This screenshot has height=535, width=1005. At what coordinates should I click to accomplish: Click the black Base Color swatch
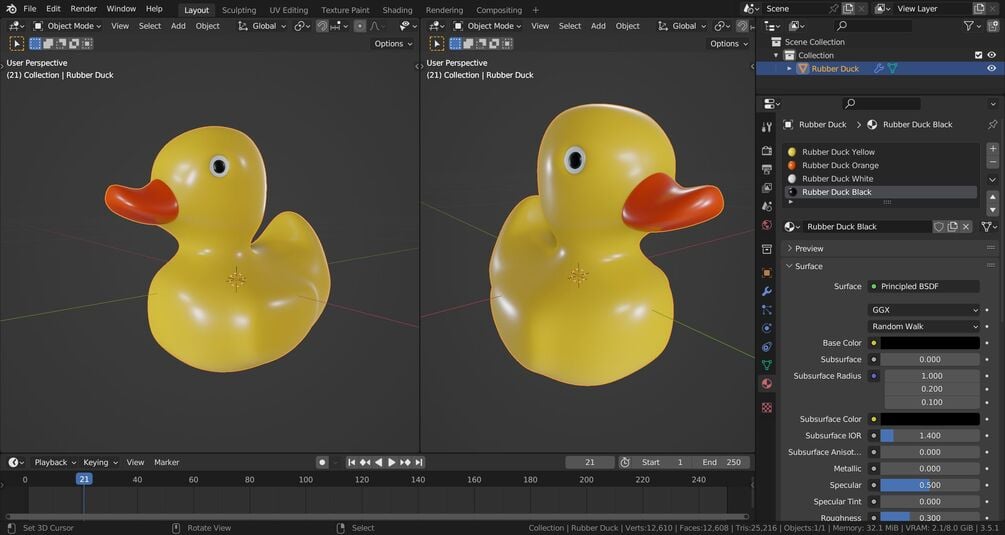point(929,343)
